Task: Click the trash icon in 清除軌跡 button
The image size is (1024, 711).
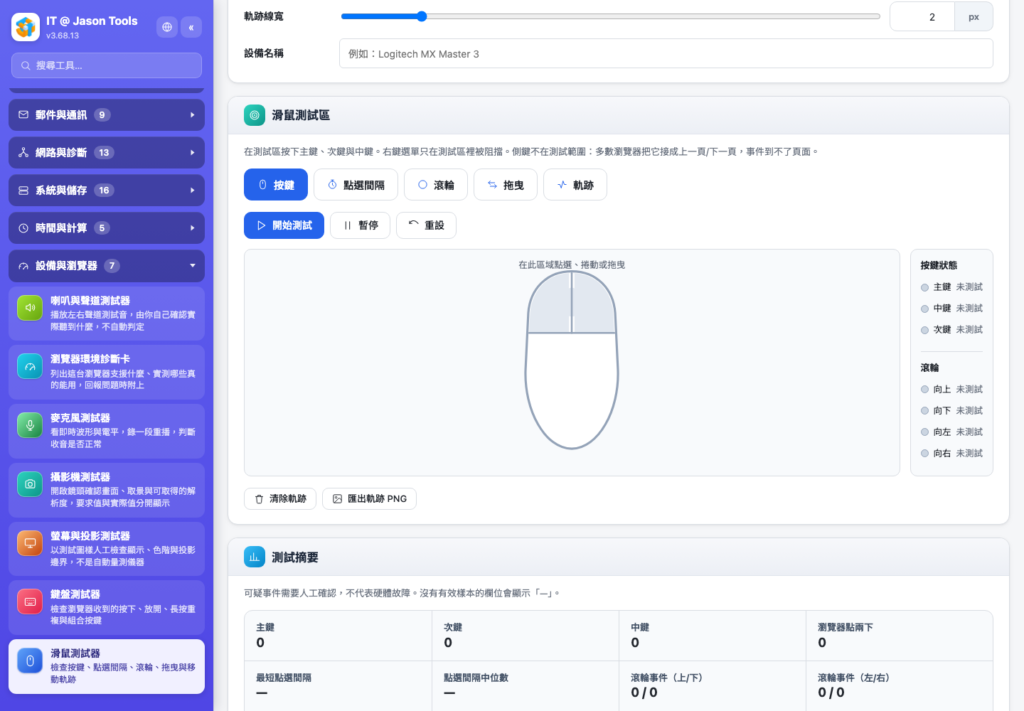Action: 259,499
